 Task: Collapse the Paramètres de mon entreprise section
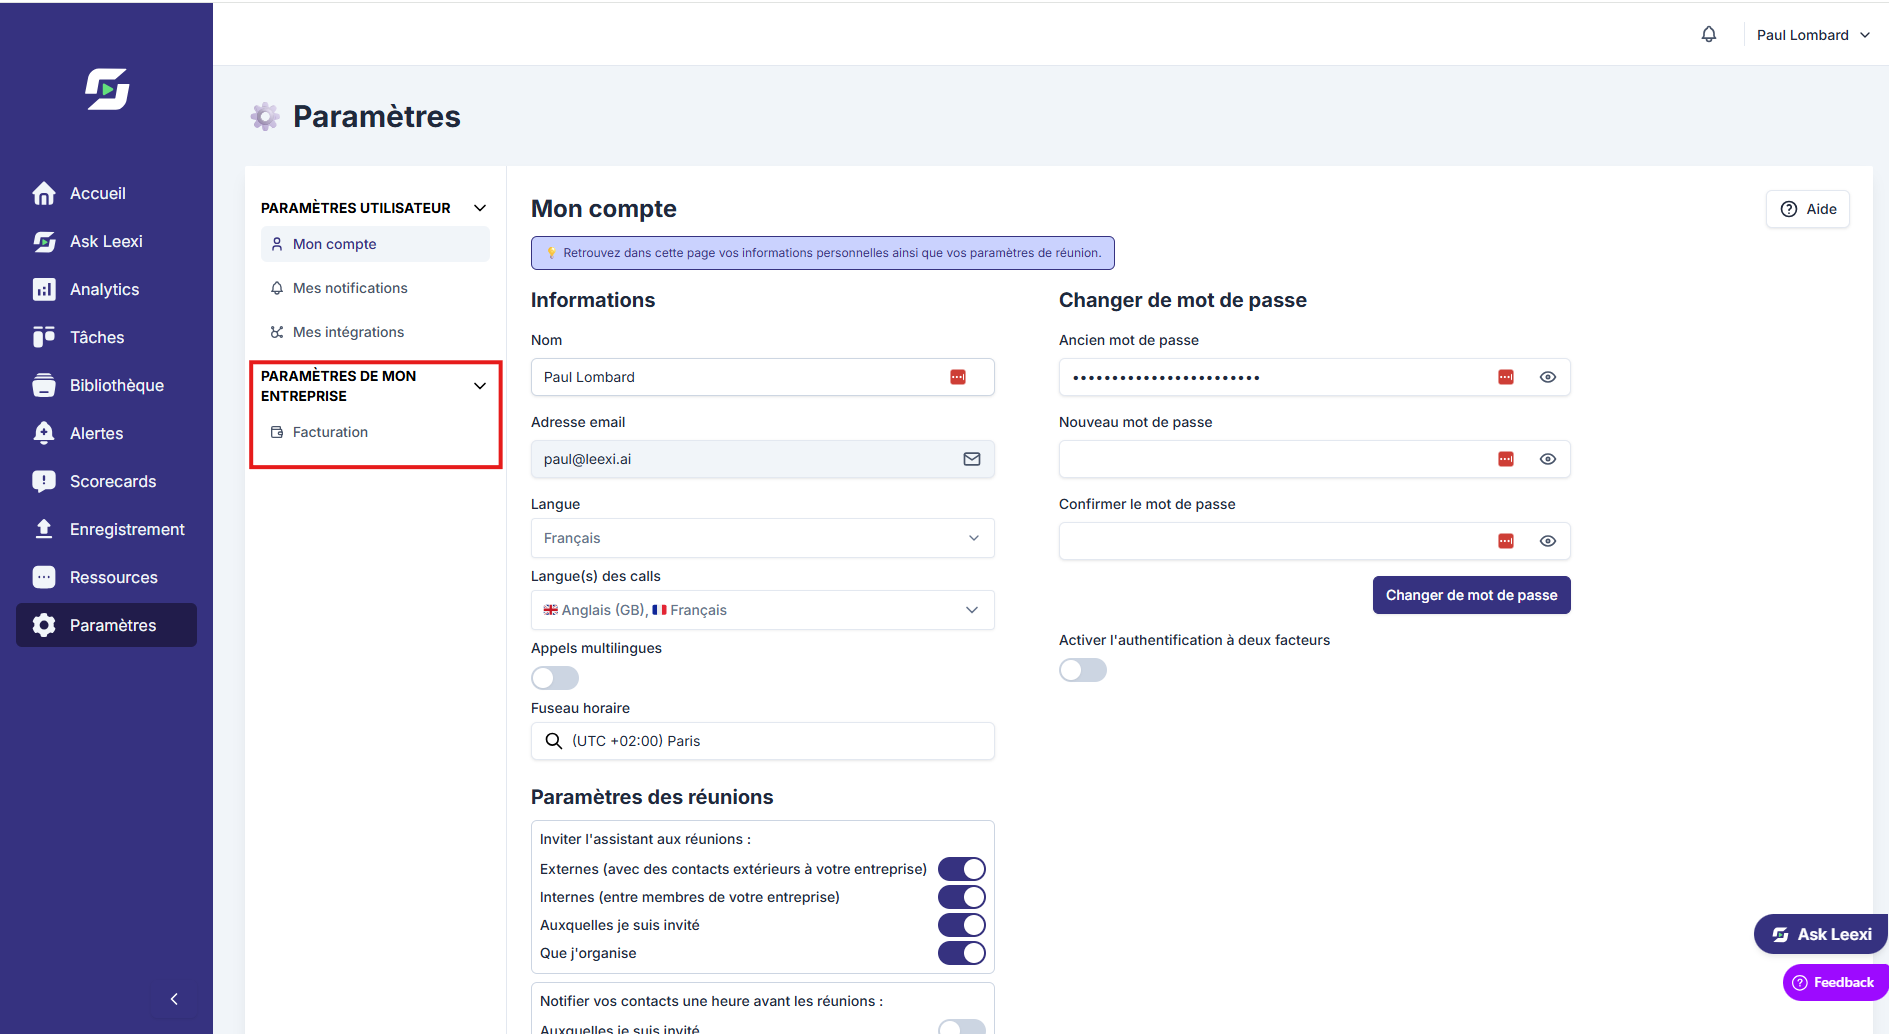point(480,386)
